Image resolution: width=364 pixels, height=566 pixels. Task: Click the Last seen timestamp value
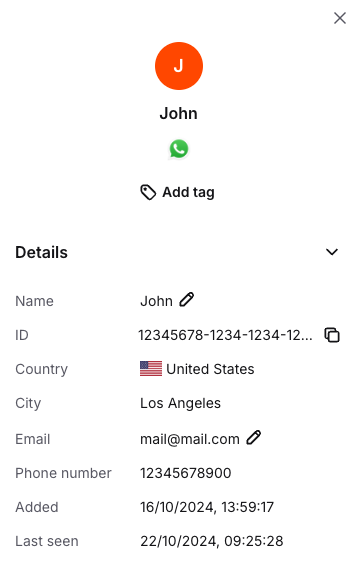pos(212,541)
